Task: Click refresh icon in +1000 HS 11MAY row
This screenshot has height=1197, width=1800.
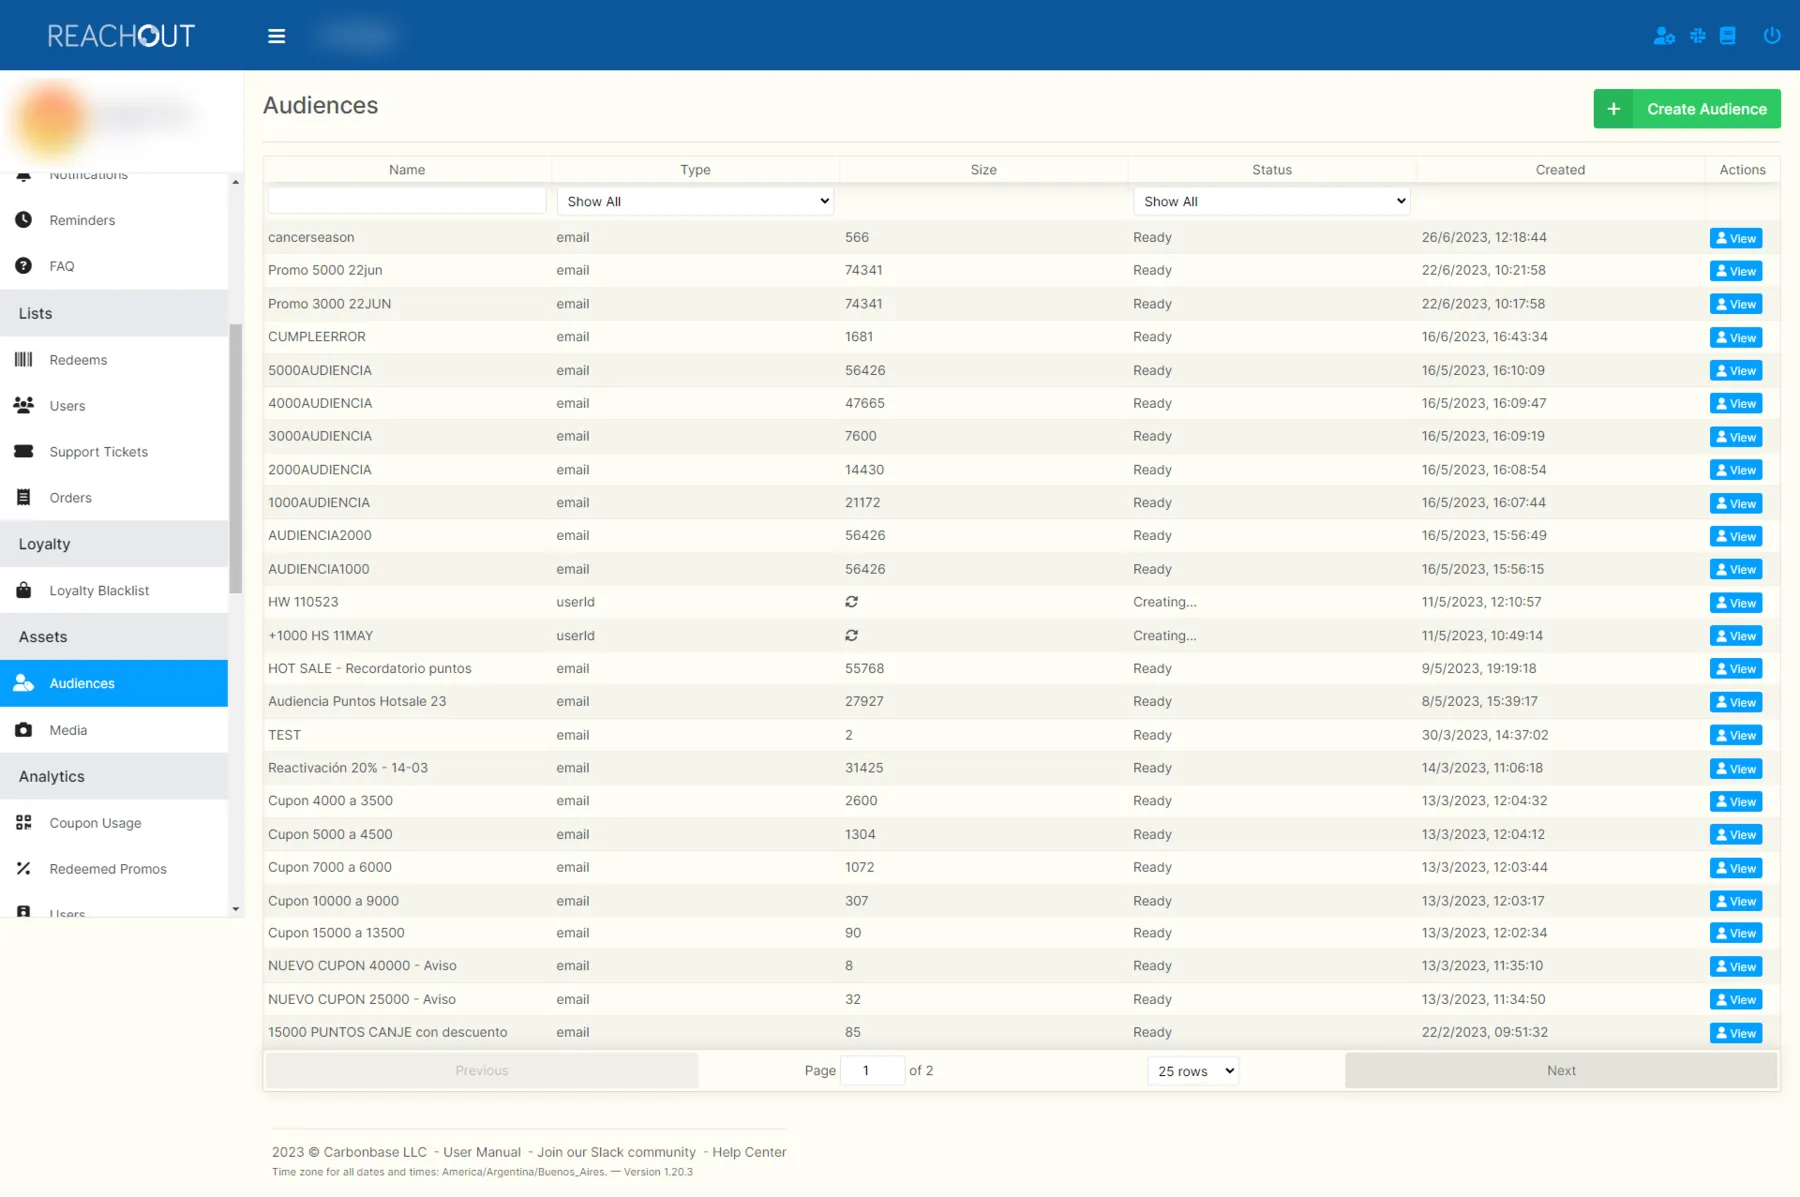Action: point(852,635)
